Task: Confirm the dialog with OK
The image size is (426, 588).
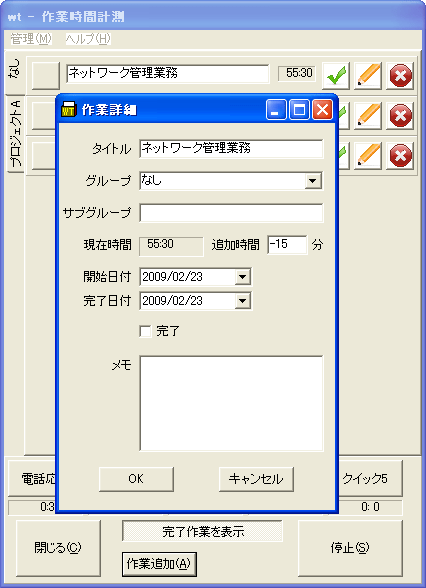Action: pyautogui.click(x=136, y=479)
